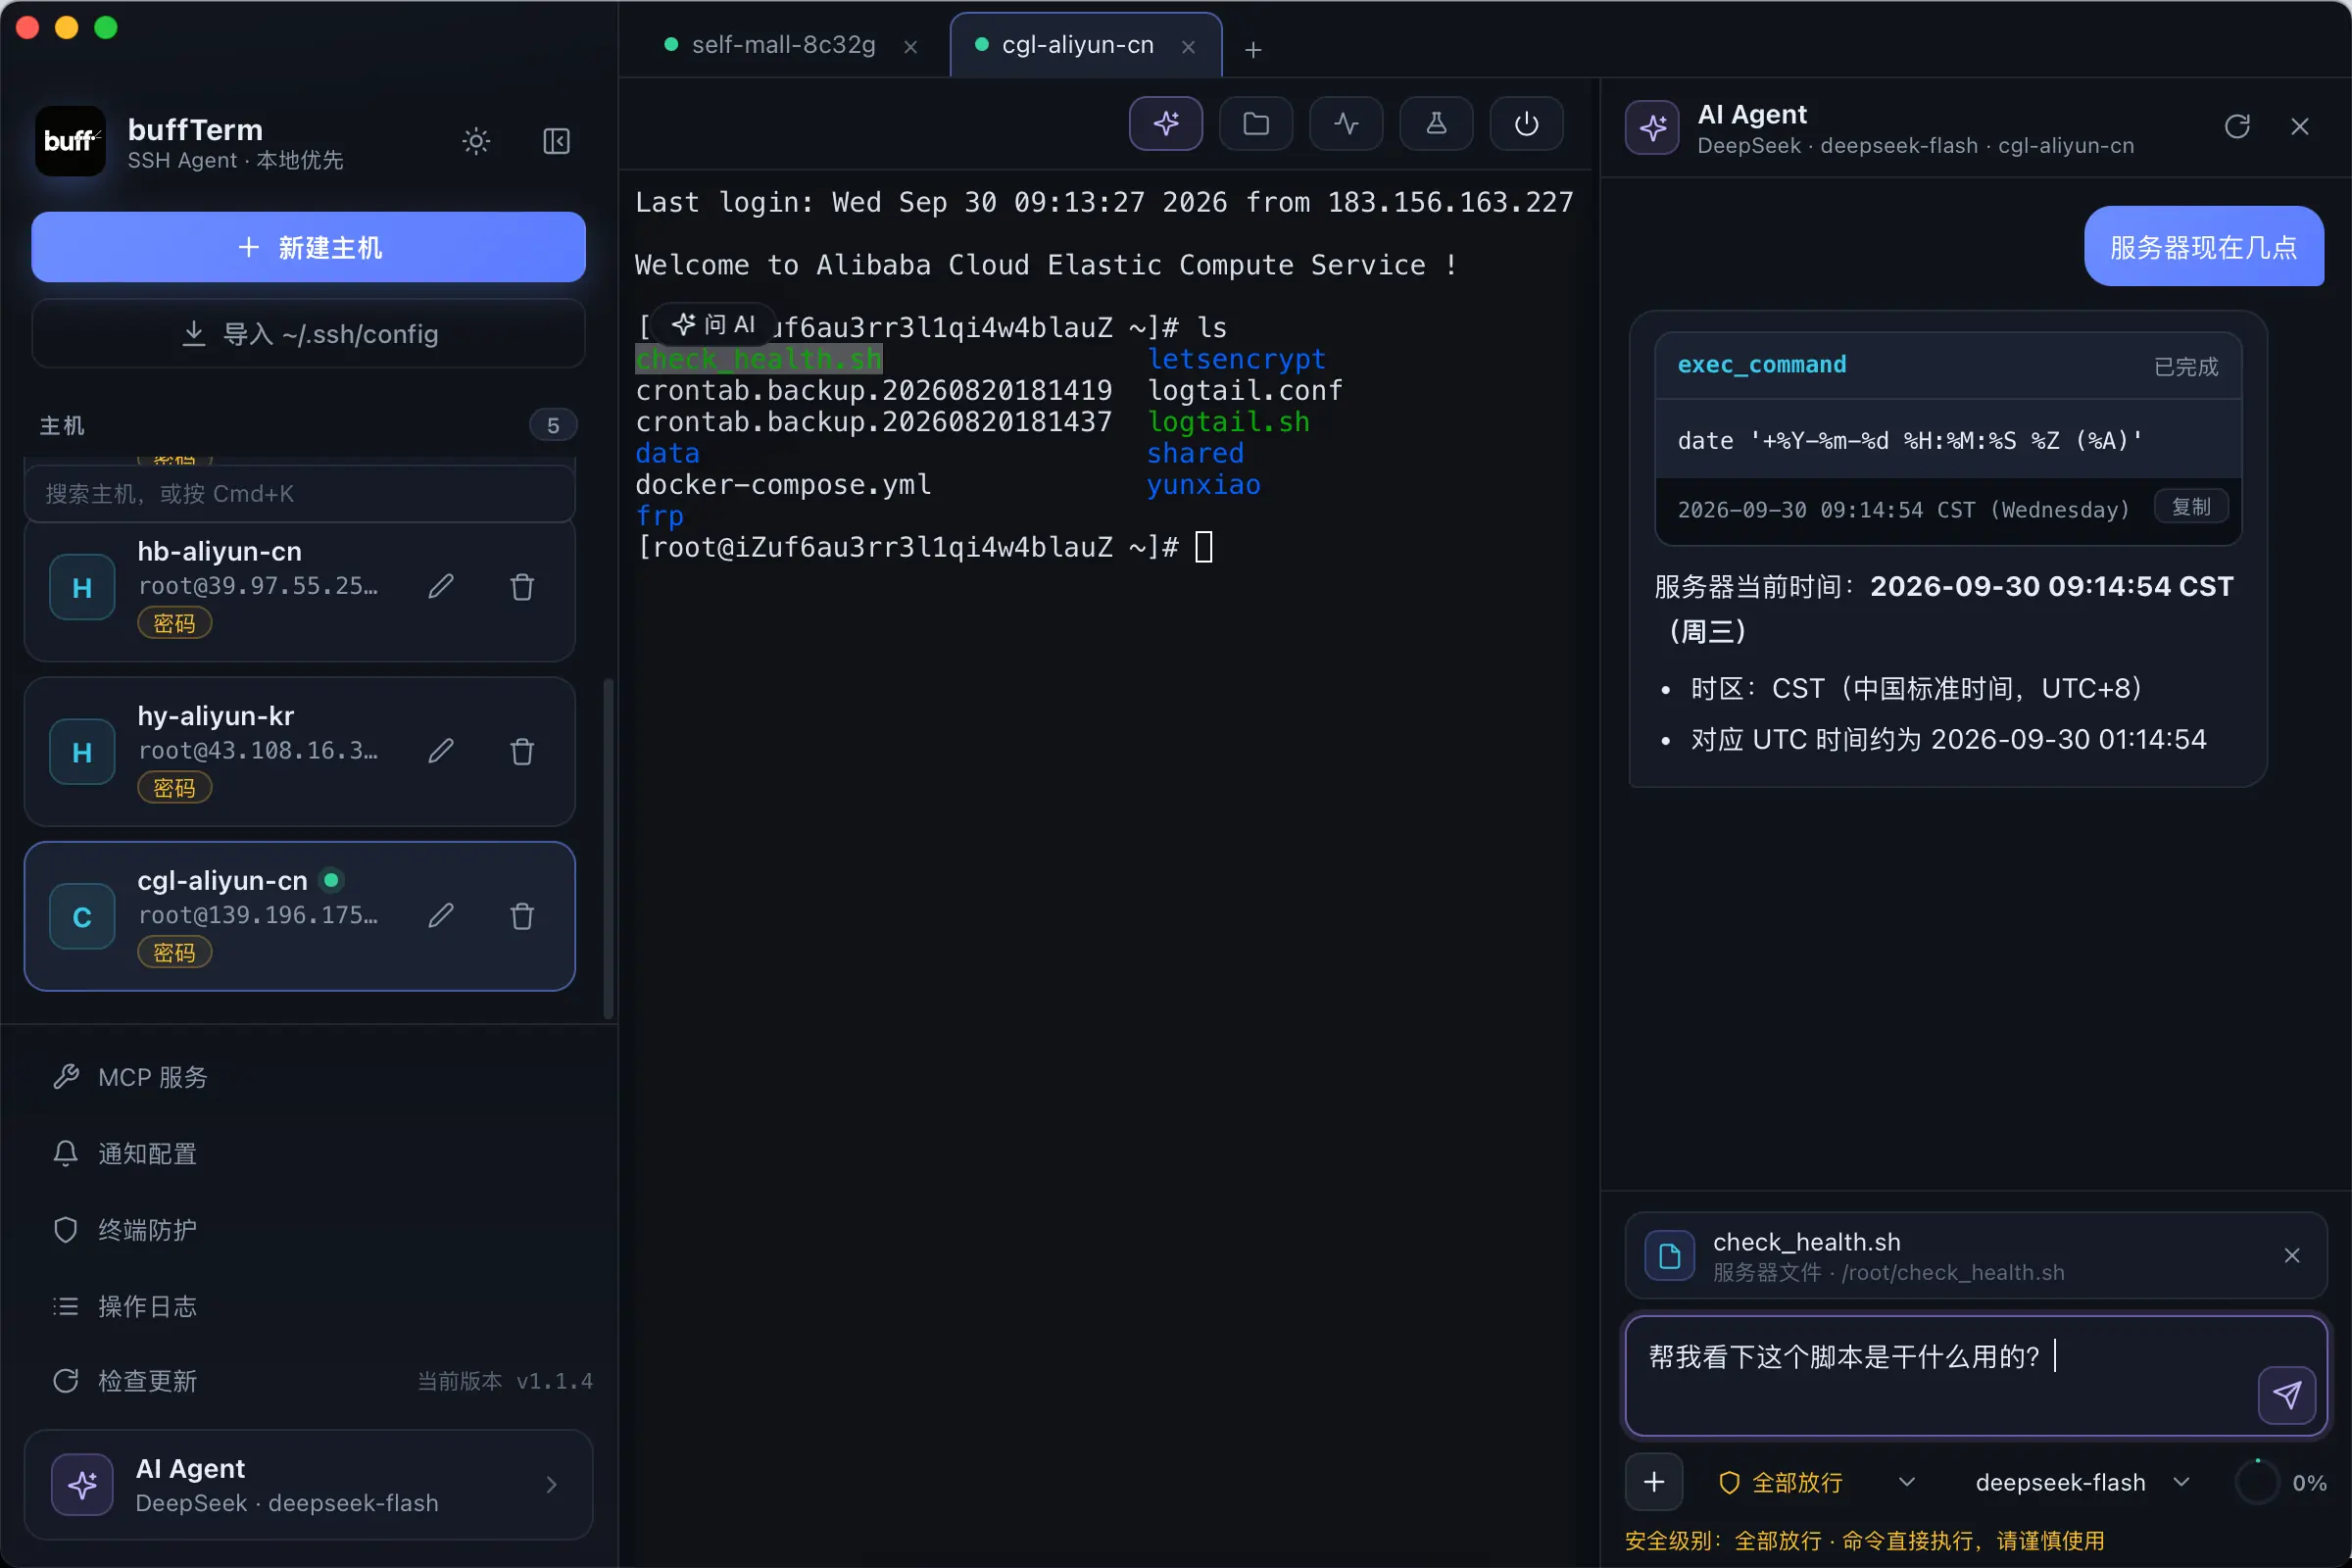The image size is (2352, 1568).
Task: Toggle the AI assistant sparkle toolbar button
Action: pos(1166,124)
